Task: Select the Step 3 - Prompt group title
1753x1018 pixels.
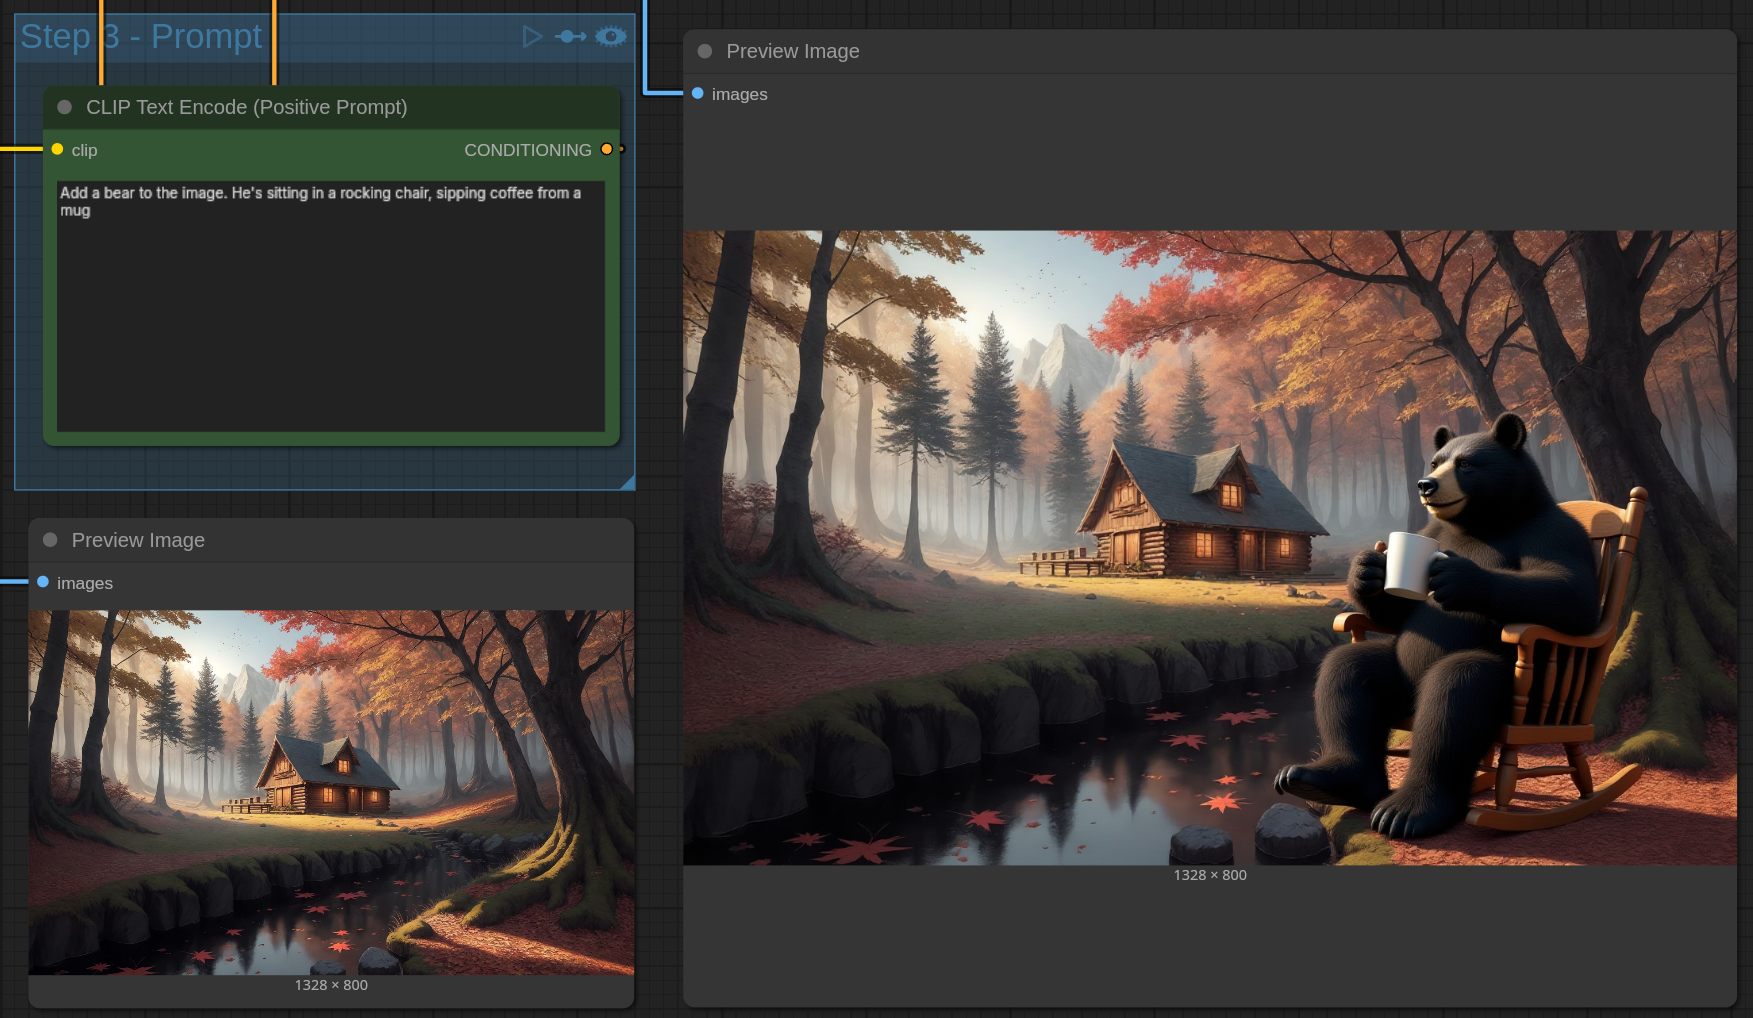Action: pos(141,37)
